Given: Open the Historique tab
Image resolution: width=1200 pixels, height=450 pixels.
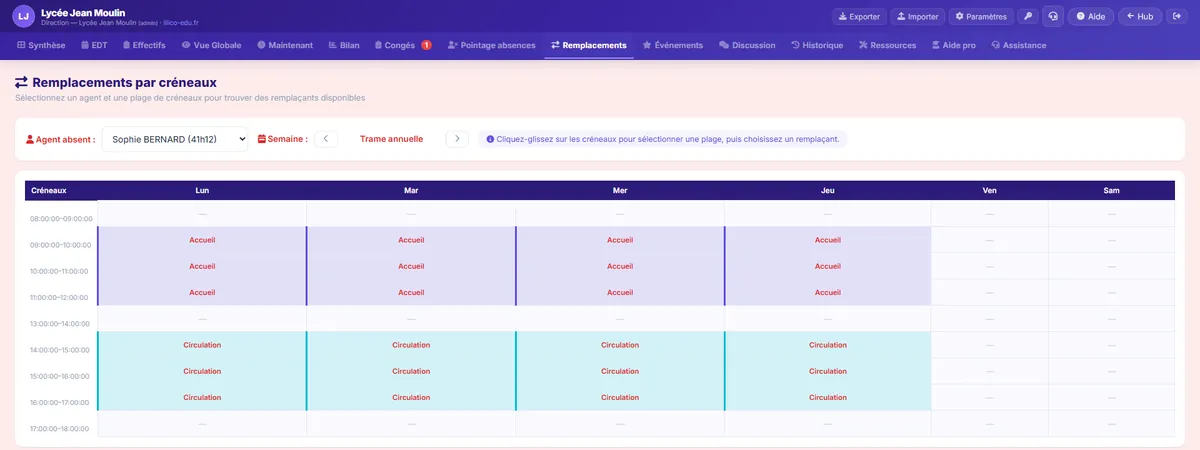Looking at the screenshot, I should click(817, 45).
